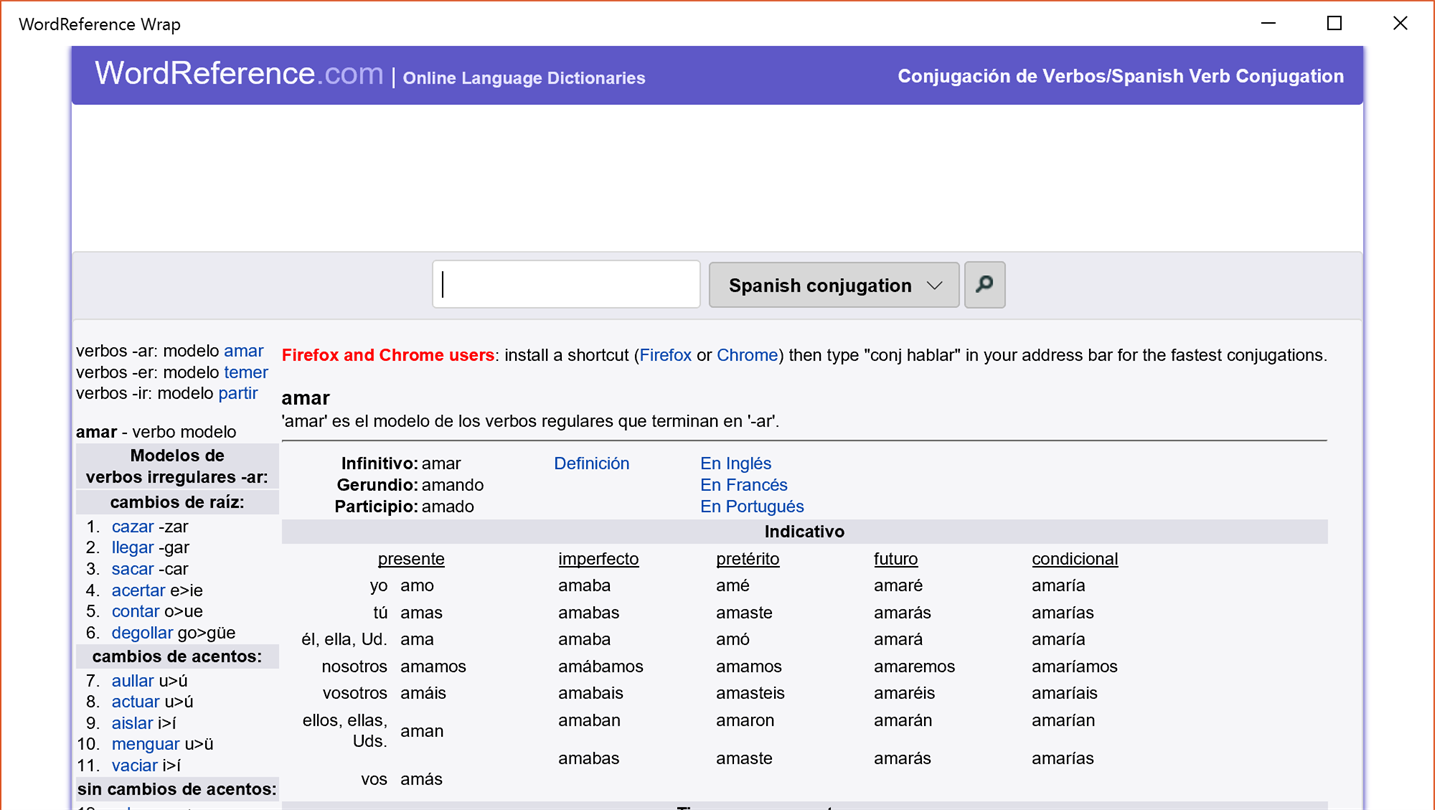Open the En Portugués translation link

click(x=751, y=506)
